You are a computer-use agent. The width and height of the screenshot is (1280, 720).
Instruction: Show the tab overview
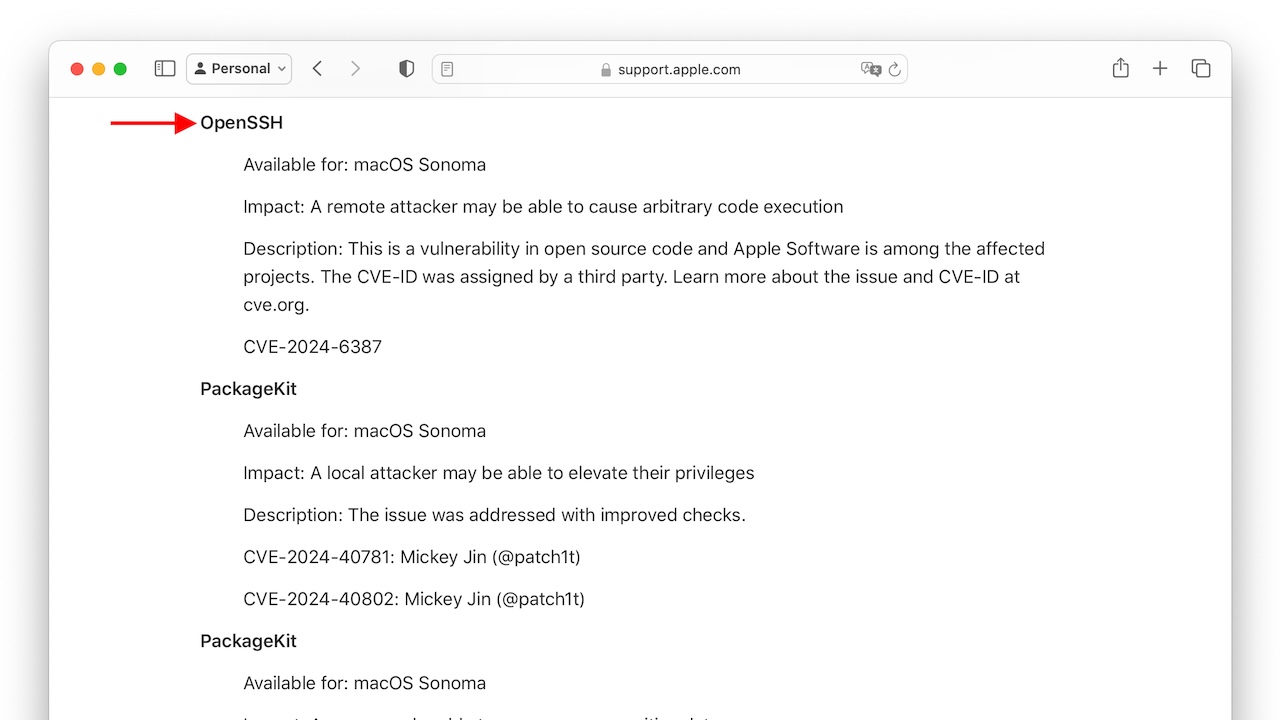1201,69
